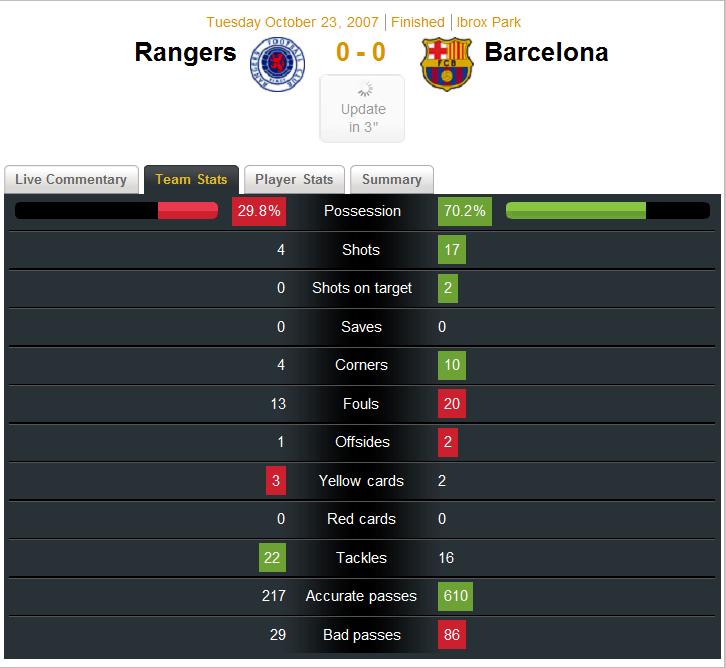Click the Rangers club crest icon
The height and width of the screenshot is (668, 726).
(282, 62)
